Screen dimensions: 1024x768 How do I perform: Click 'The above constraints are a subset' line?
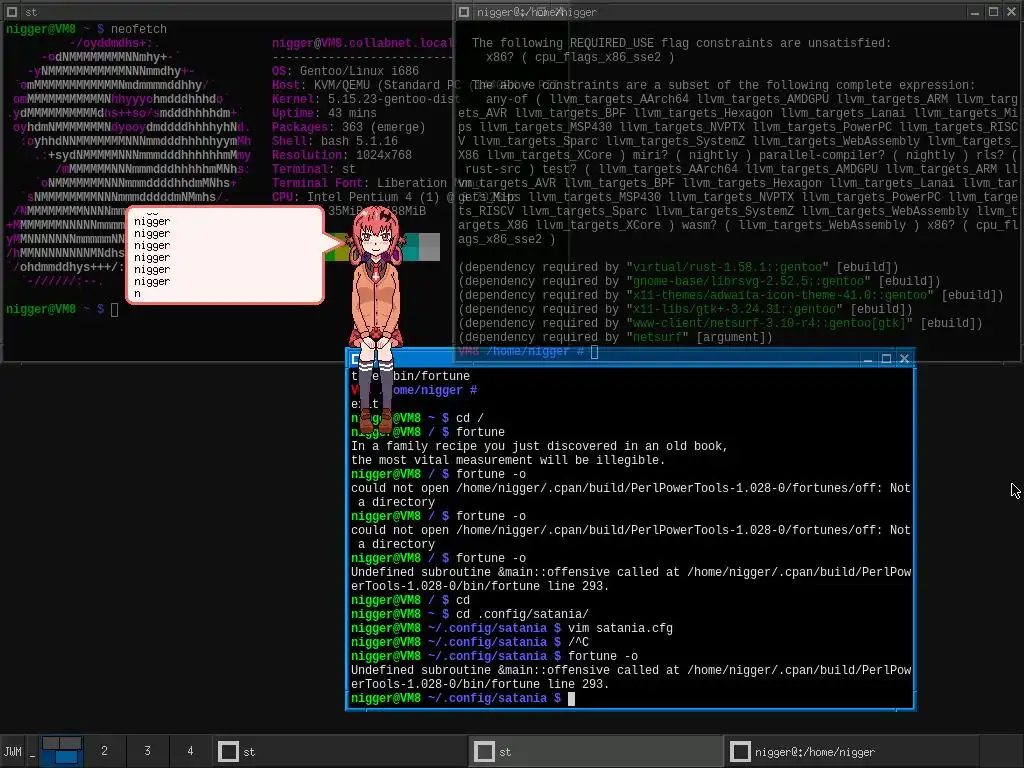pyautogui.click(x=723, y=86)
